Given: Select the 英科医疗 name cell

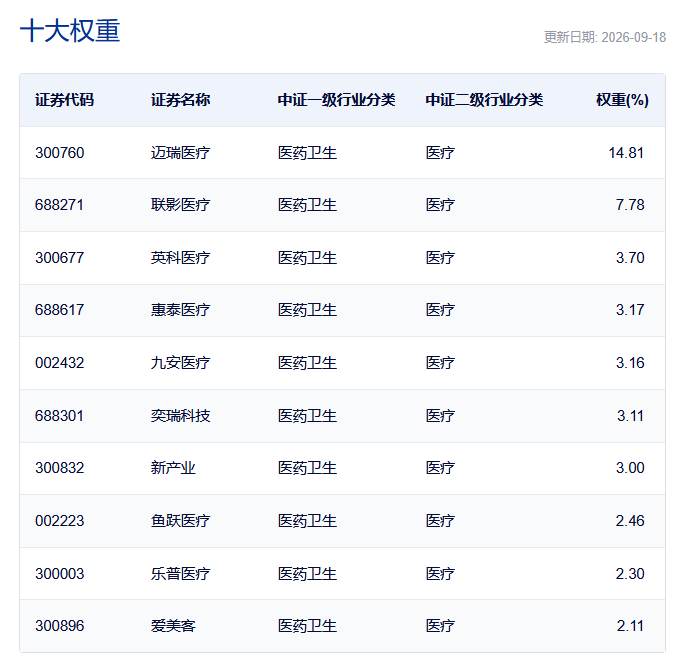Looking at the screenshot, I should pos(180,258).
